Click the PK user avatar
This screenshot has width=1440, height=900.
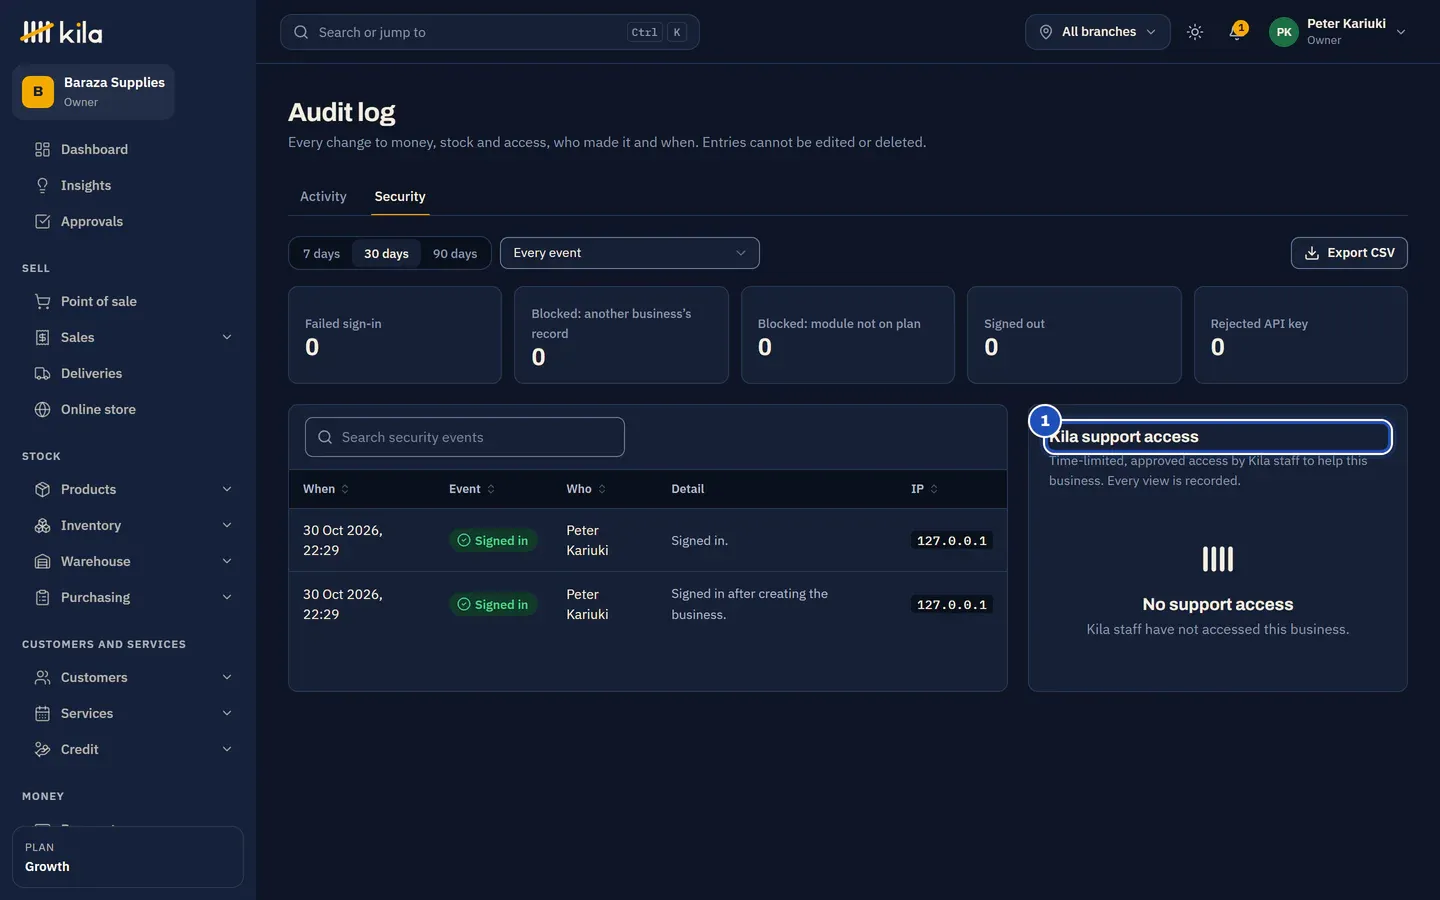[x=1284, y=32]
